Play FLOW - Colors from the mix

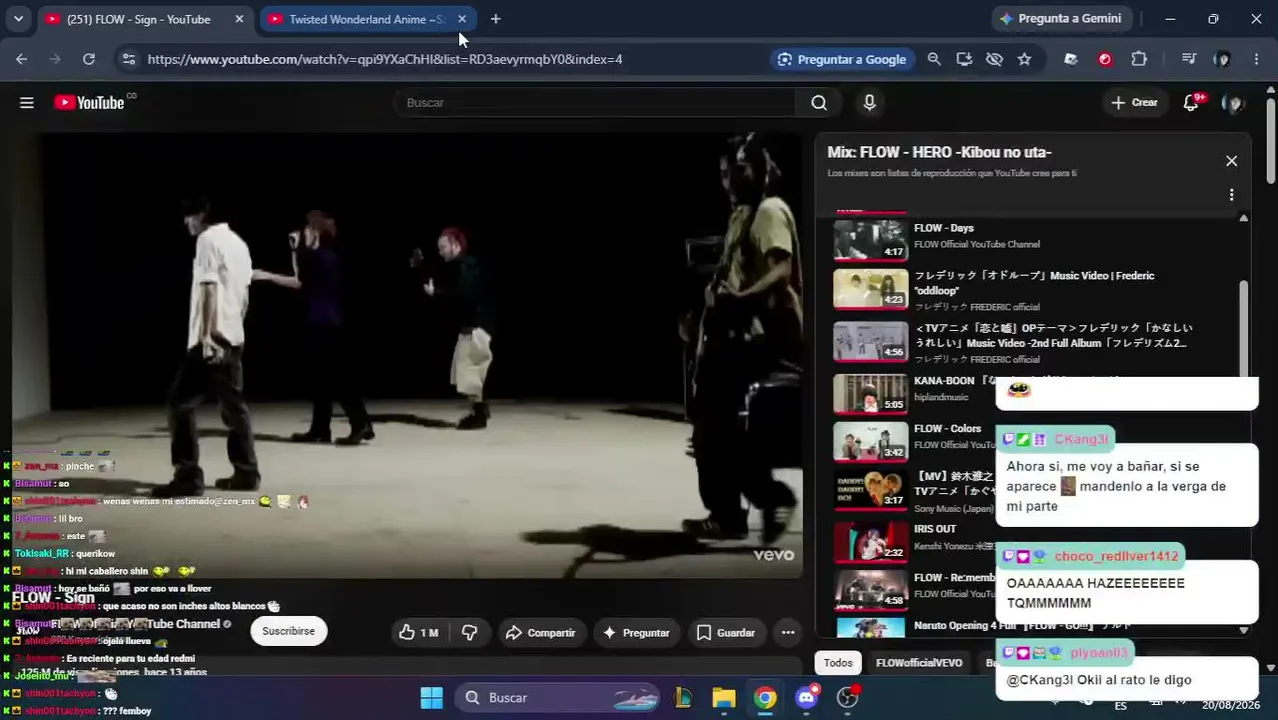click(947, 428)
